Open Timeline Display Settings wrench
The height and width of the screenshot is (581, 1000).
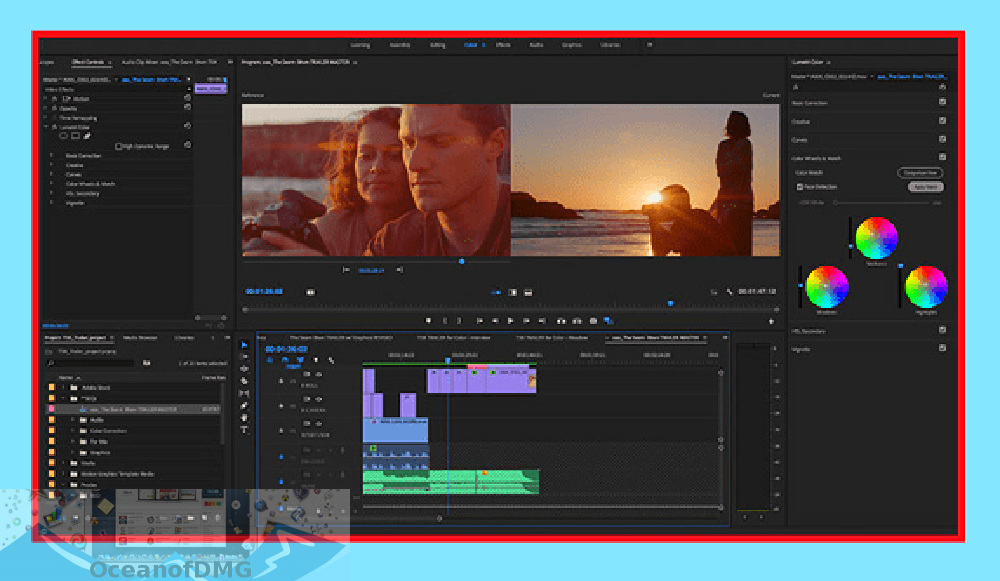click(330, 360)
